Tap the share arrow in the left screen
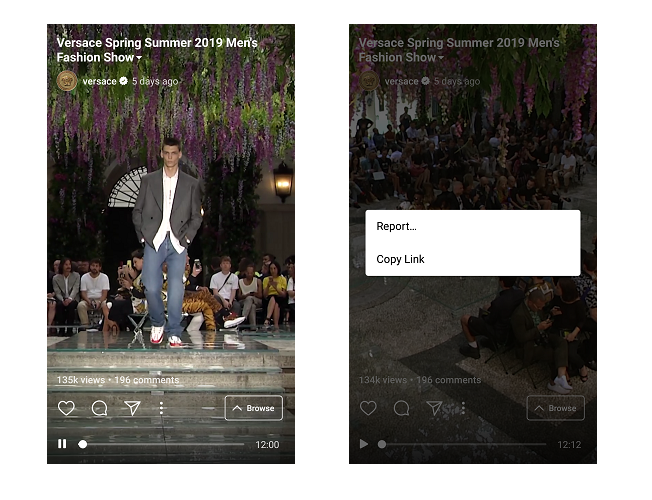 point(132,408)
